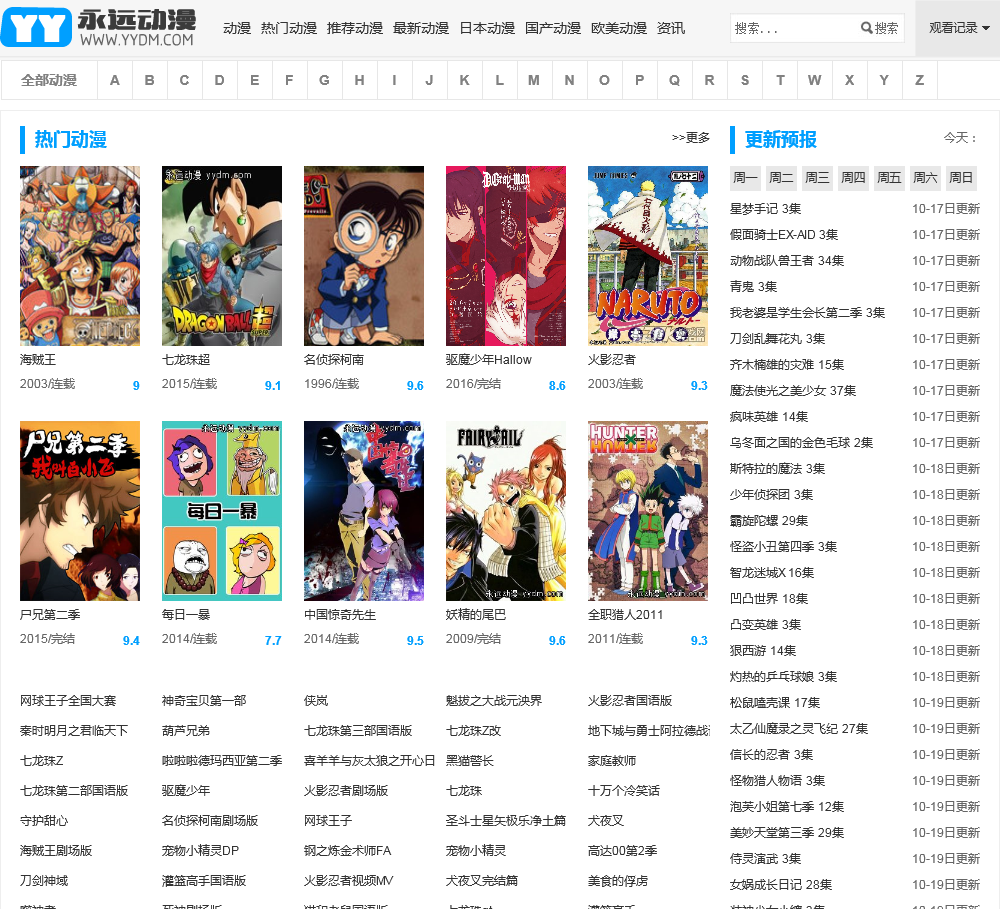Click the YY site logo
Screen dimensions: 1000x909
[x=98, y=27]
